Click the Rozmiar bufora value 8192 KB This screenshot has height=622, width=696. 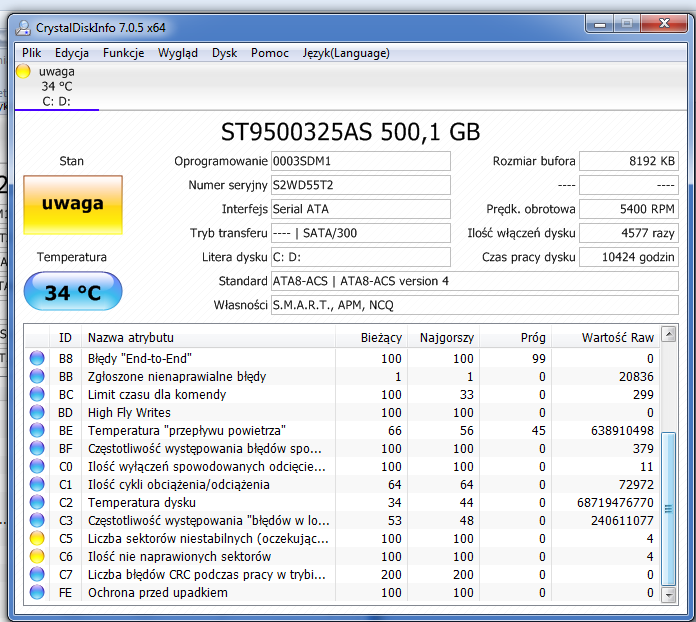(629, 161)
